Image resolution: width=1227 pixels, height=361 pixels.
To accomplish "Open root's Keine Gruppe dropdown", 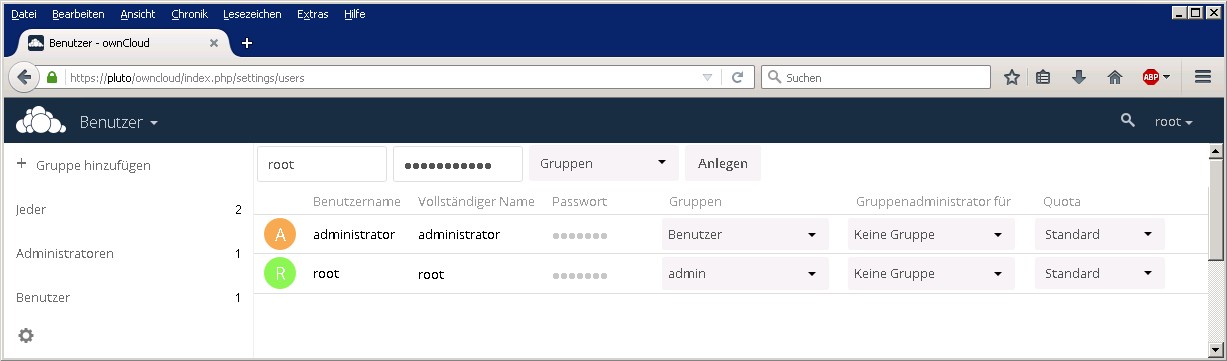I will tap(931, 273).
